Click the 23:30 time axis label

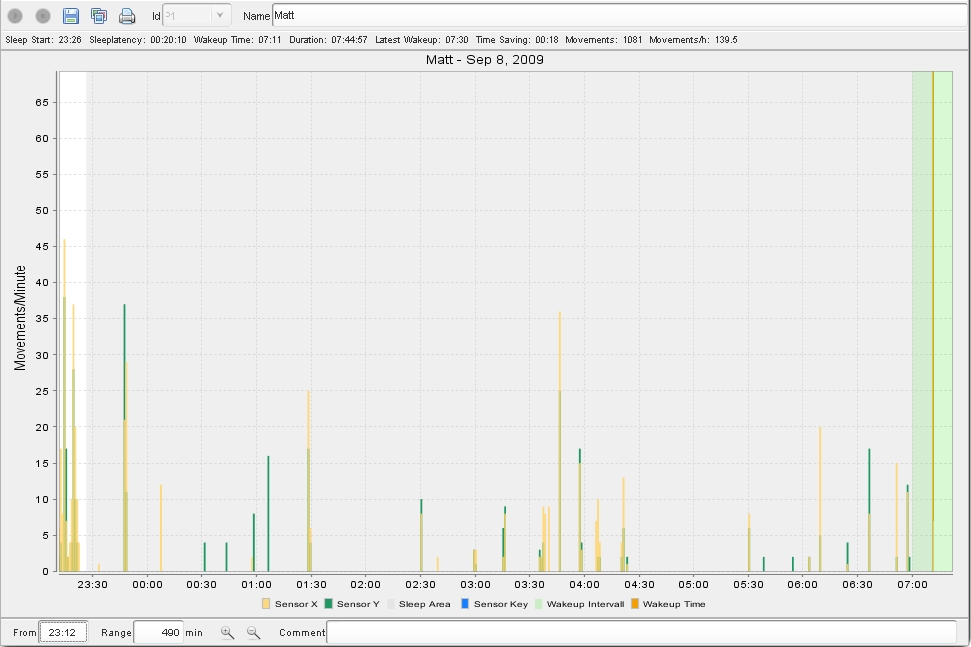point(92,584)
